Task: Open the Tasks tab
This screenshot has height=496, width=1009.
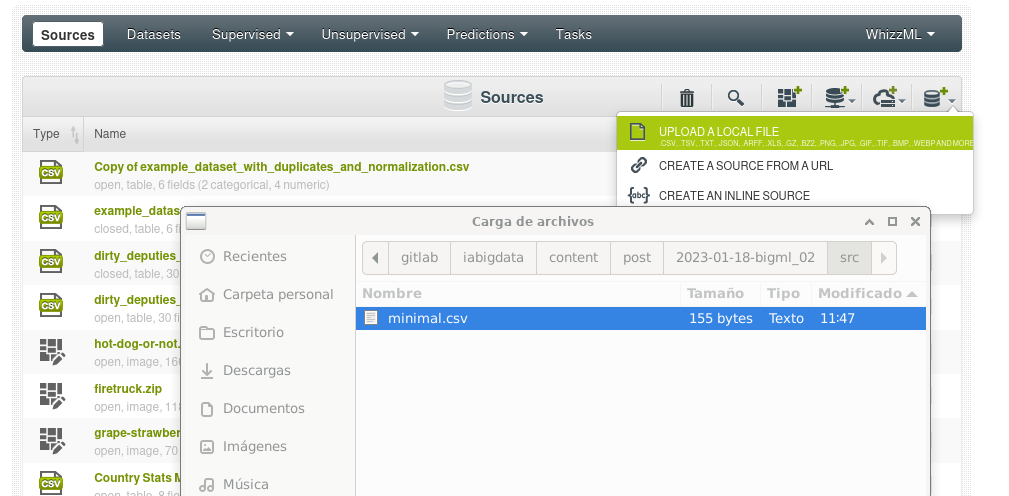Action: [574, 34]
